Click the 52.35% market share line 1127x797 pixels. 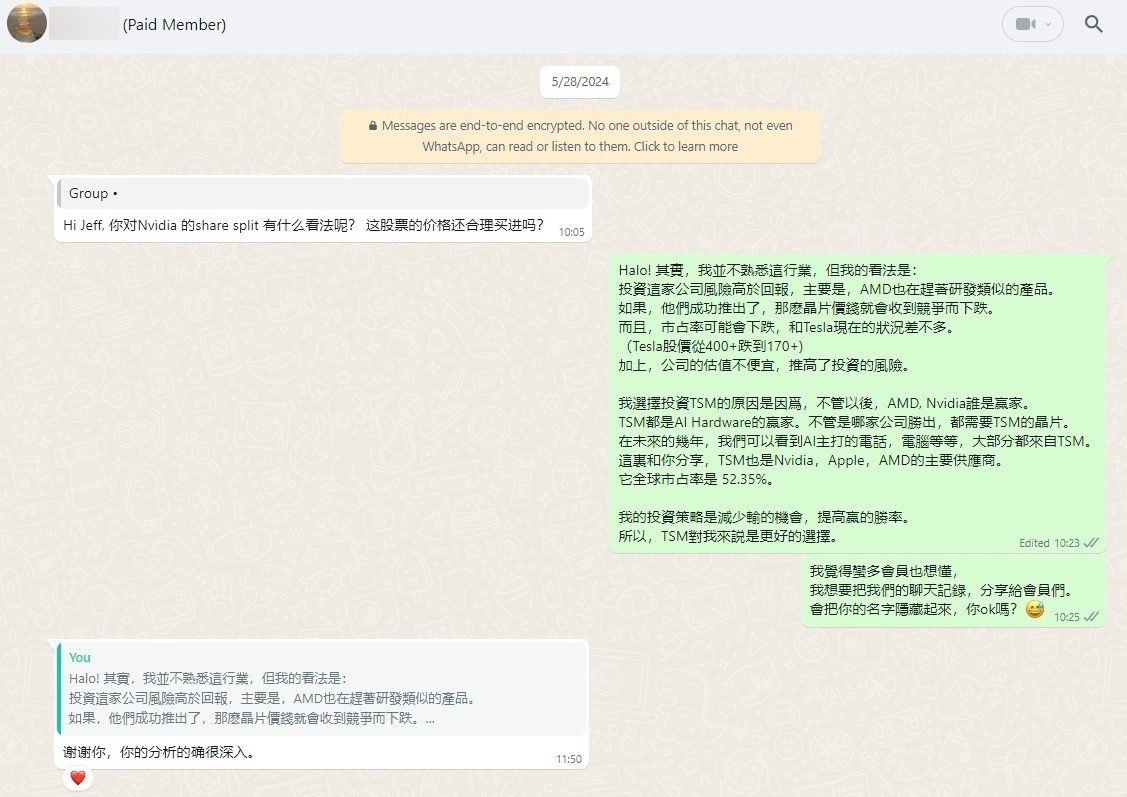pos(696,479)
